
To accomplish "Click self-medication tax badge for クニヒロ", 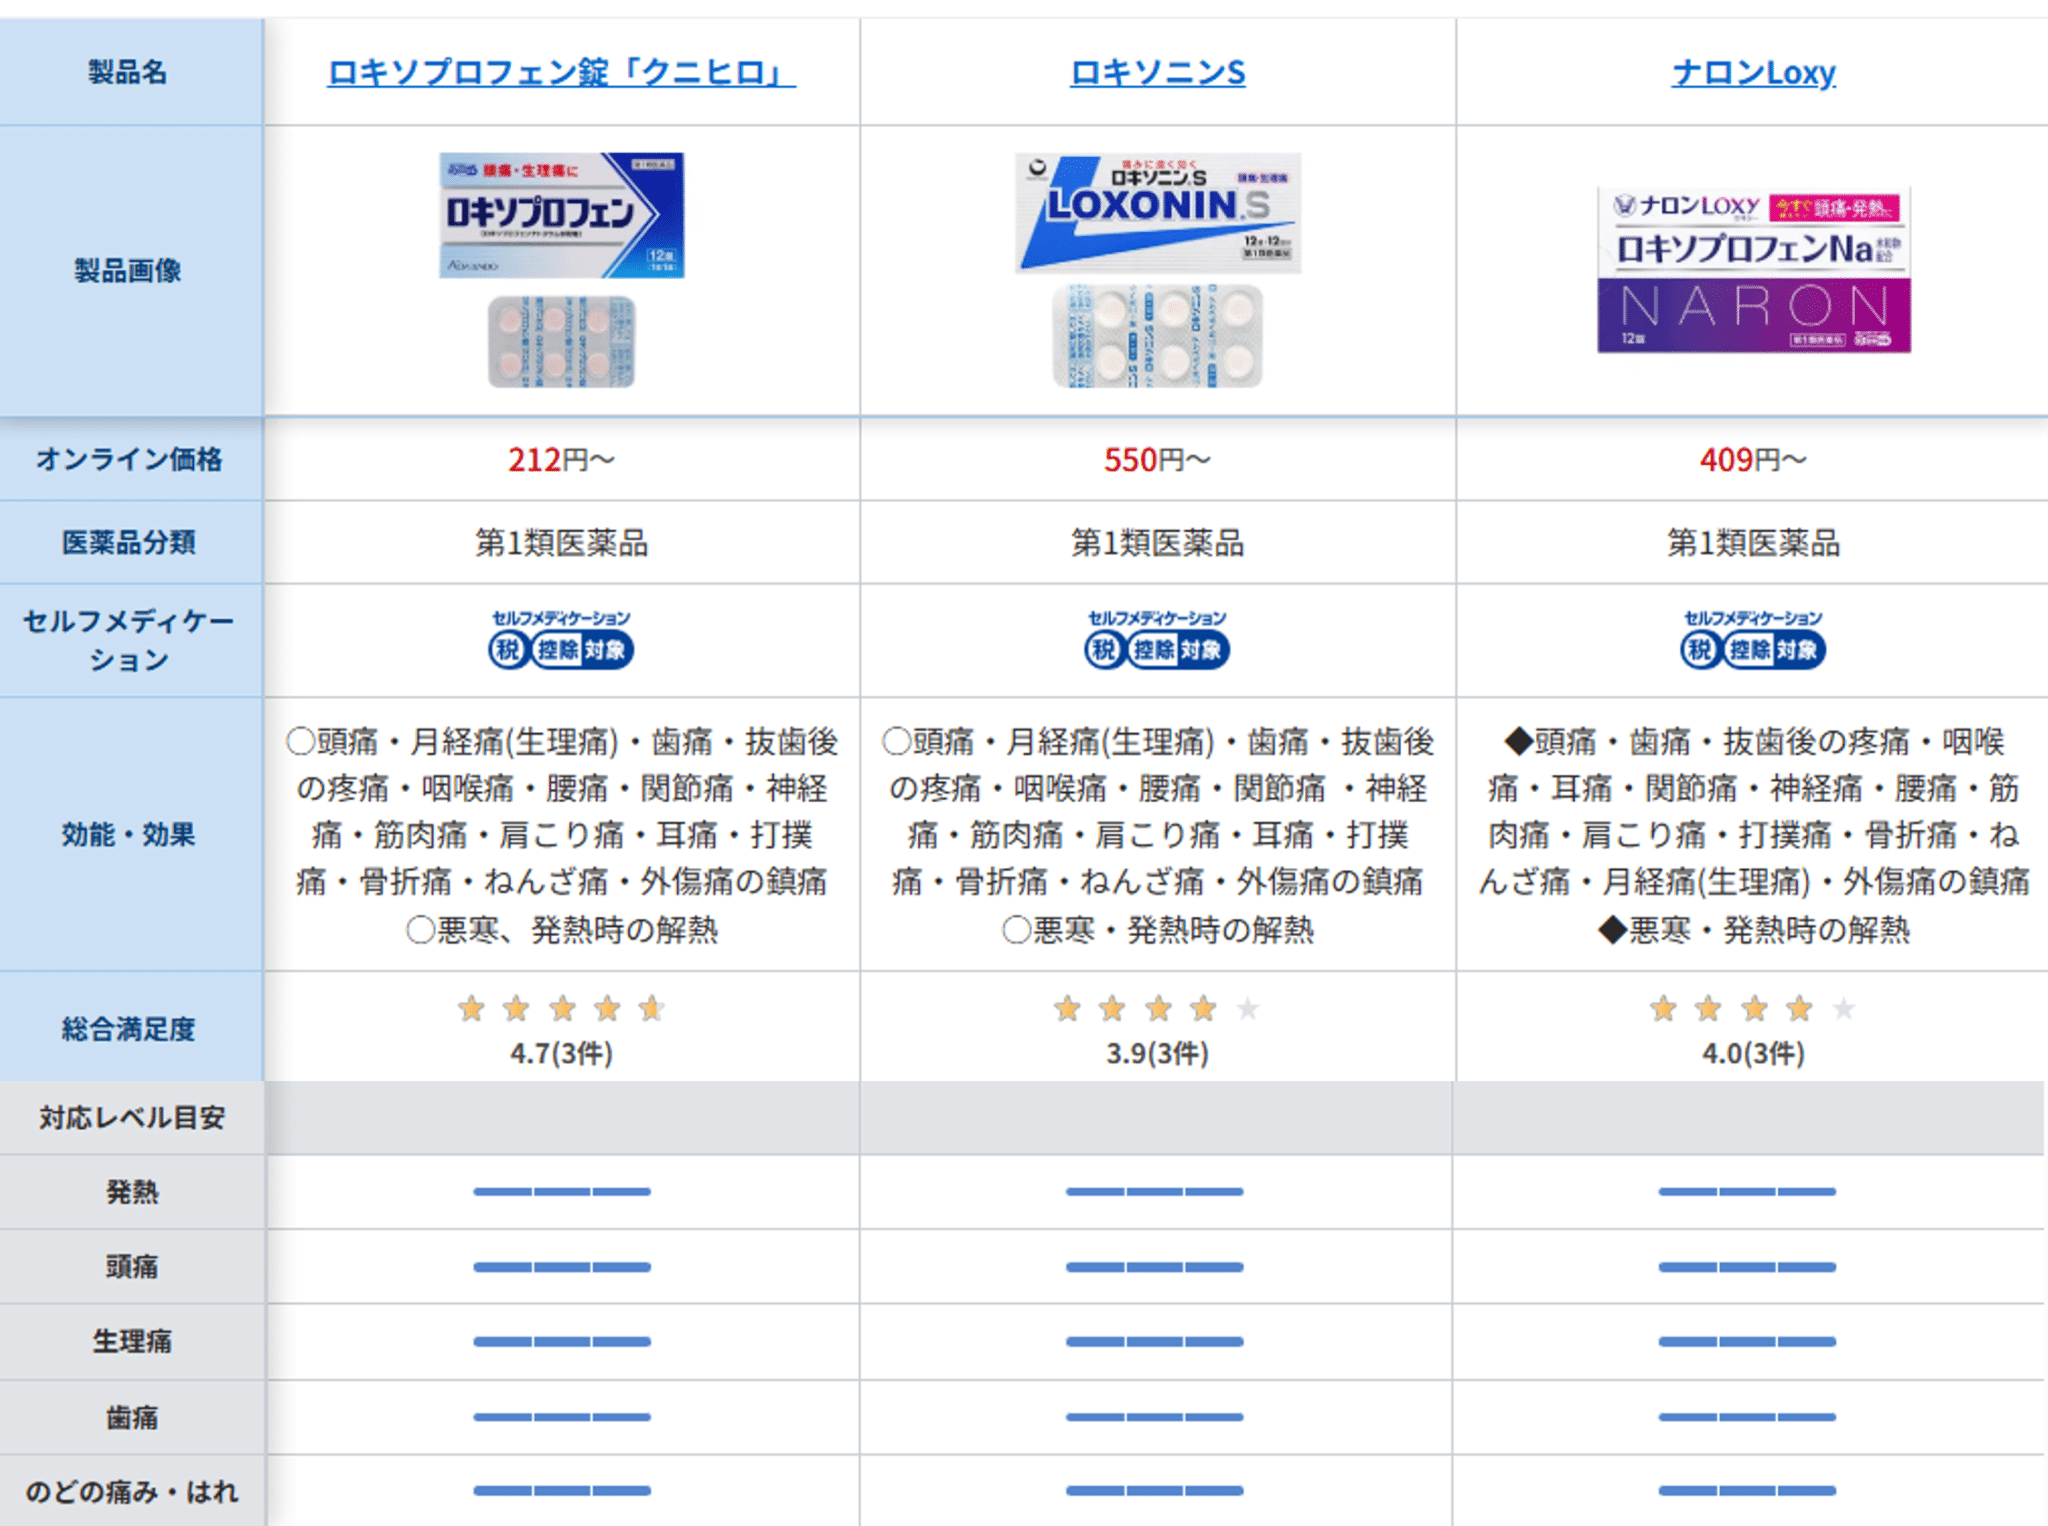I will tap(561, 639).
